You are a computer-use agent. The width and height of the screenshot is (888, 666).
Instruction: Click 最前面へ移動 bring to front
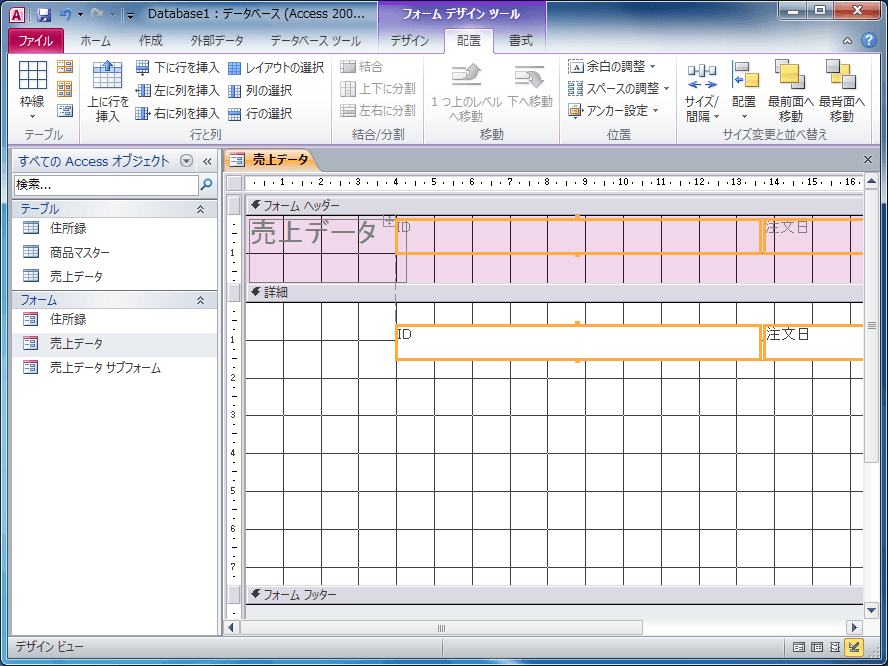791,91
